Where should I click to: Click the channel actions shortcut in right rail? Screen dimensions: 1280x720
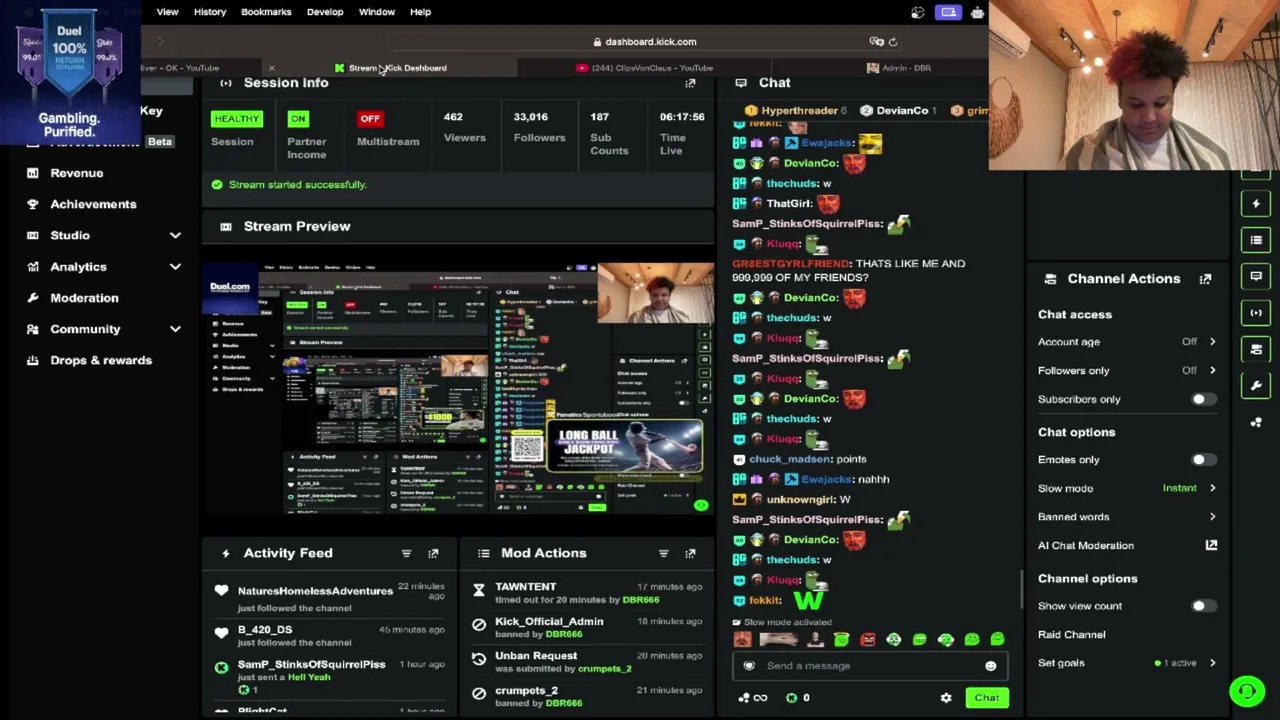coord(1256,349)
